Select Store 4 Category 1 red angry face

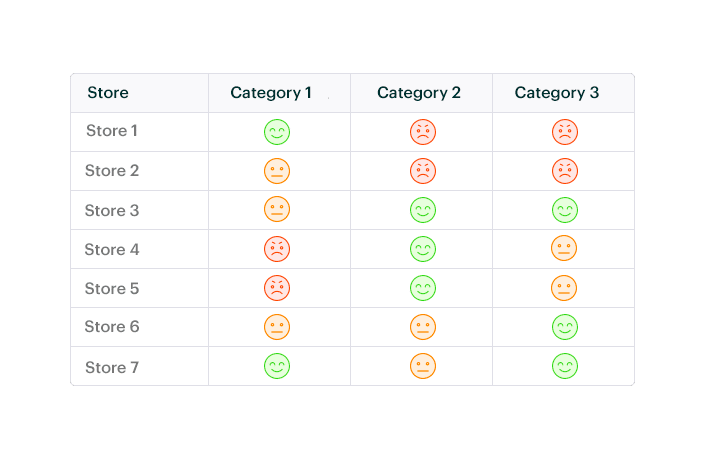point(277,249)
